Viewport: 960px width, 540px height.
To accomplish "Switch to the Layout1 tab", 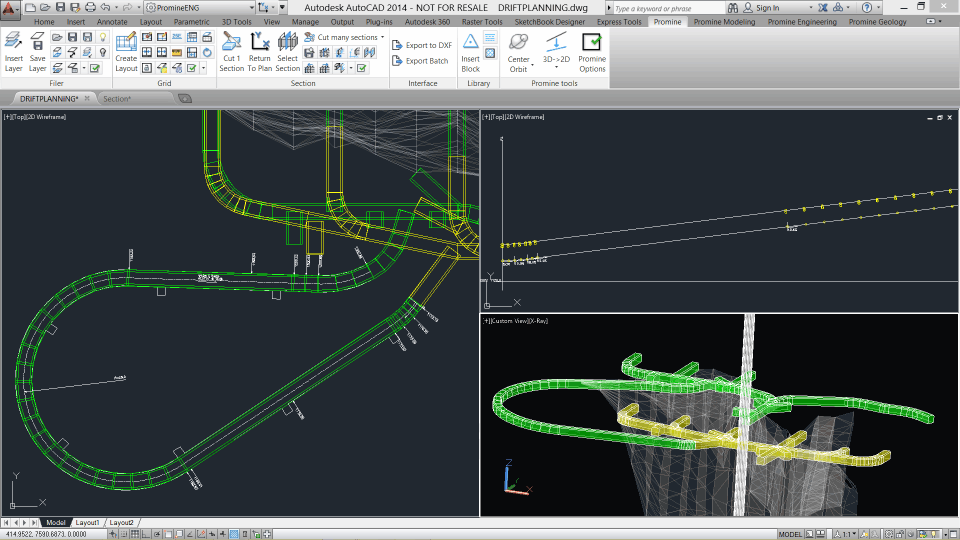I will click(x=88, y=522).
